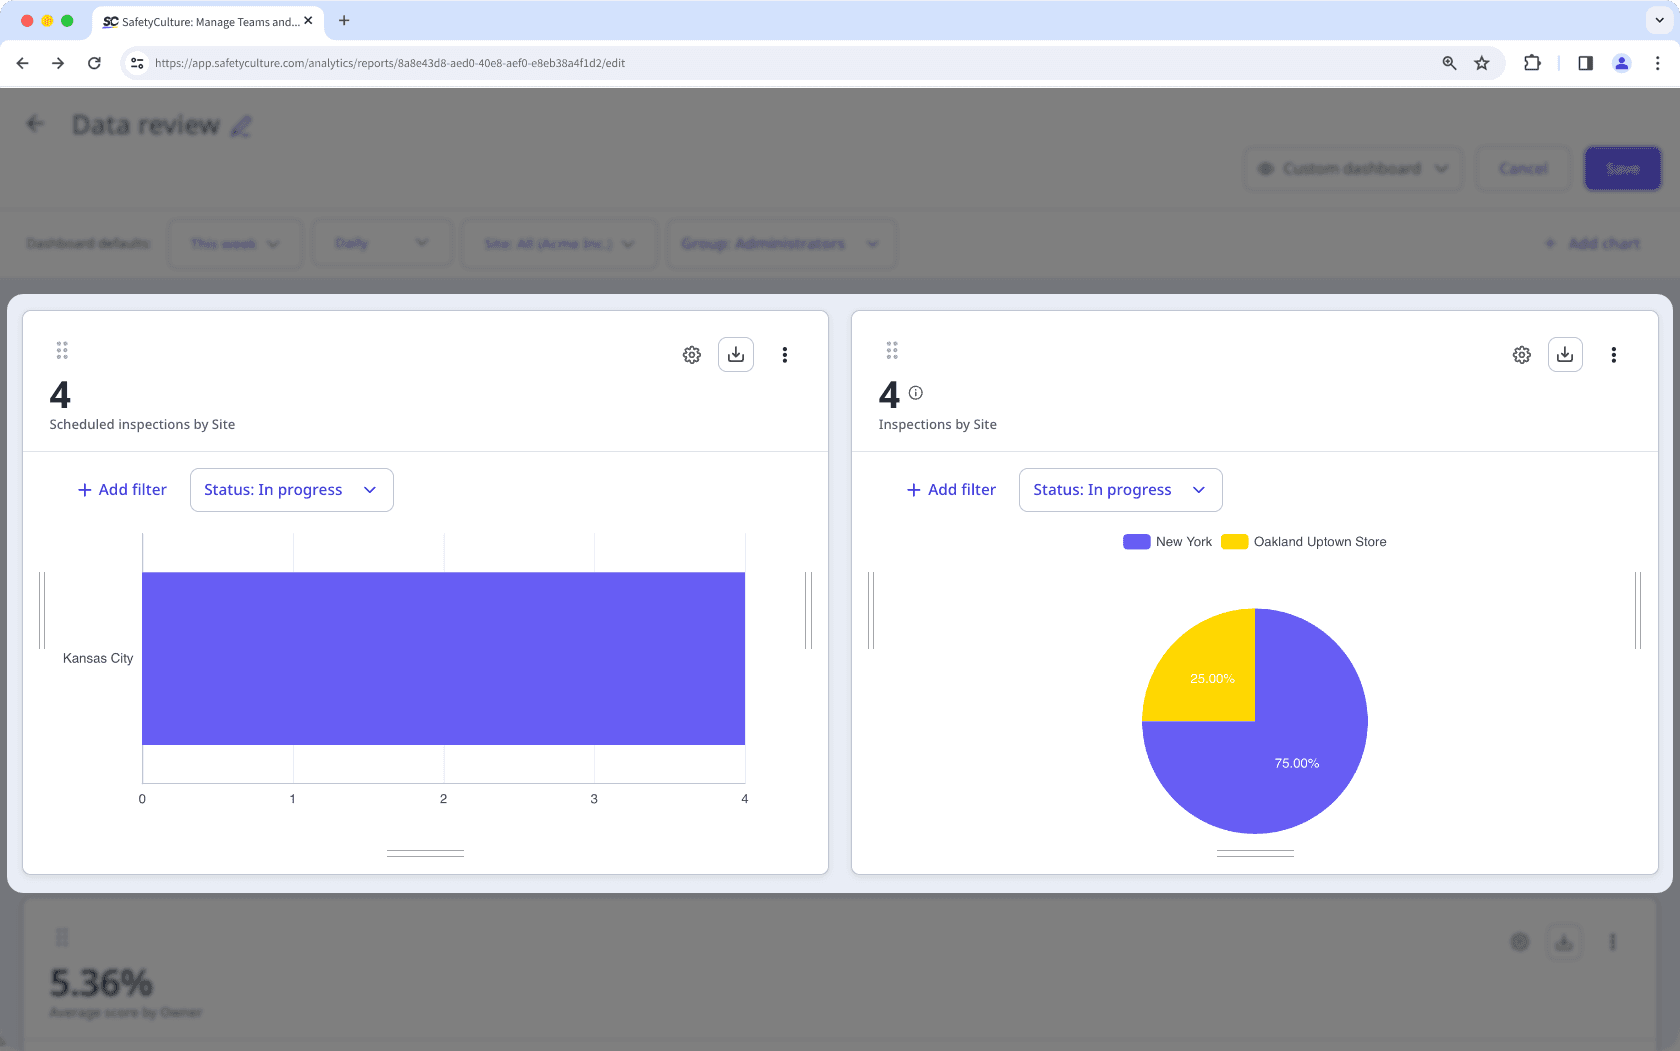The height and width of the screenshot is (1051, 1680).
Task: Toggle the Oakland Uptown Store legend entry
Action: click(x=1303, y=541)
